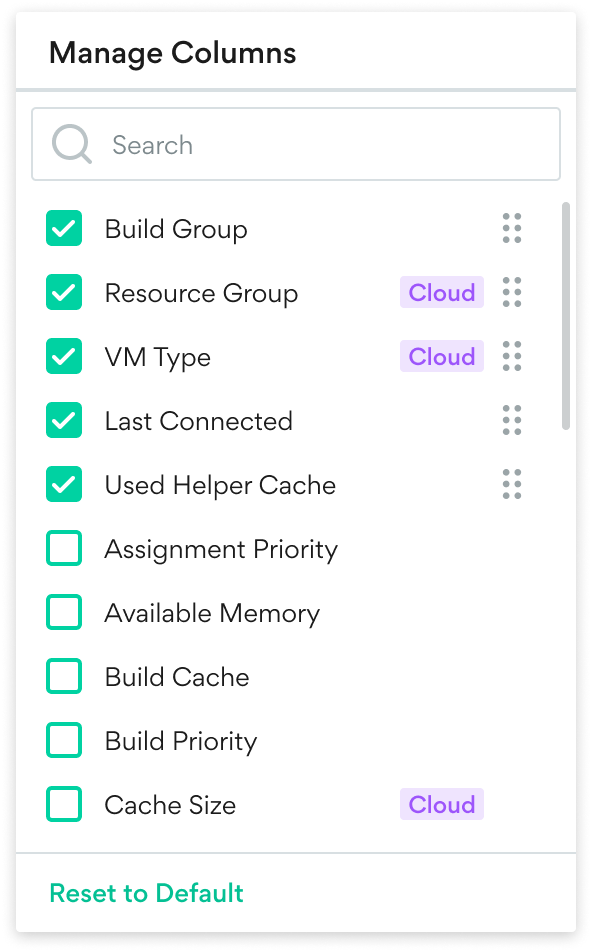Check the Available Memory checkbox
The height and width of the screenshot is (952, 592).
(x=64, y=612)
